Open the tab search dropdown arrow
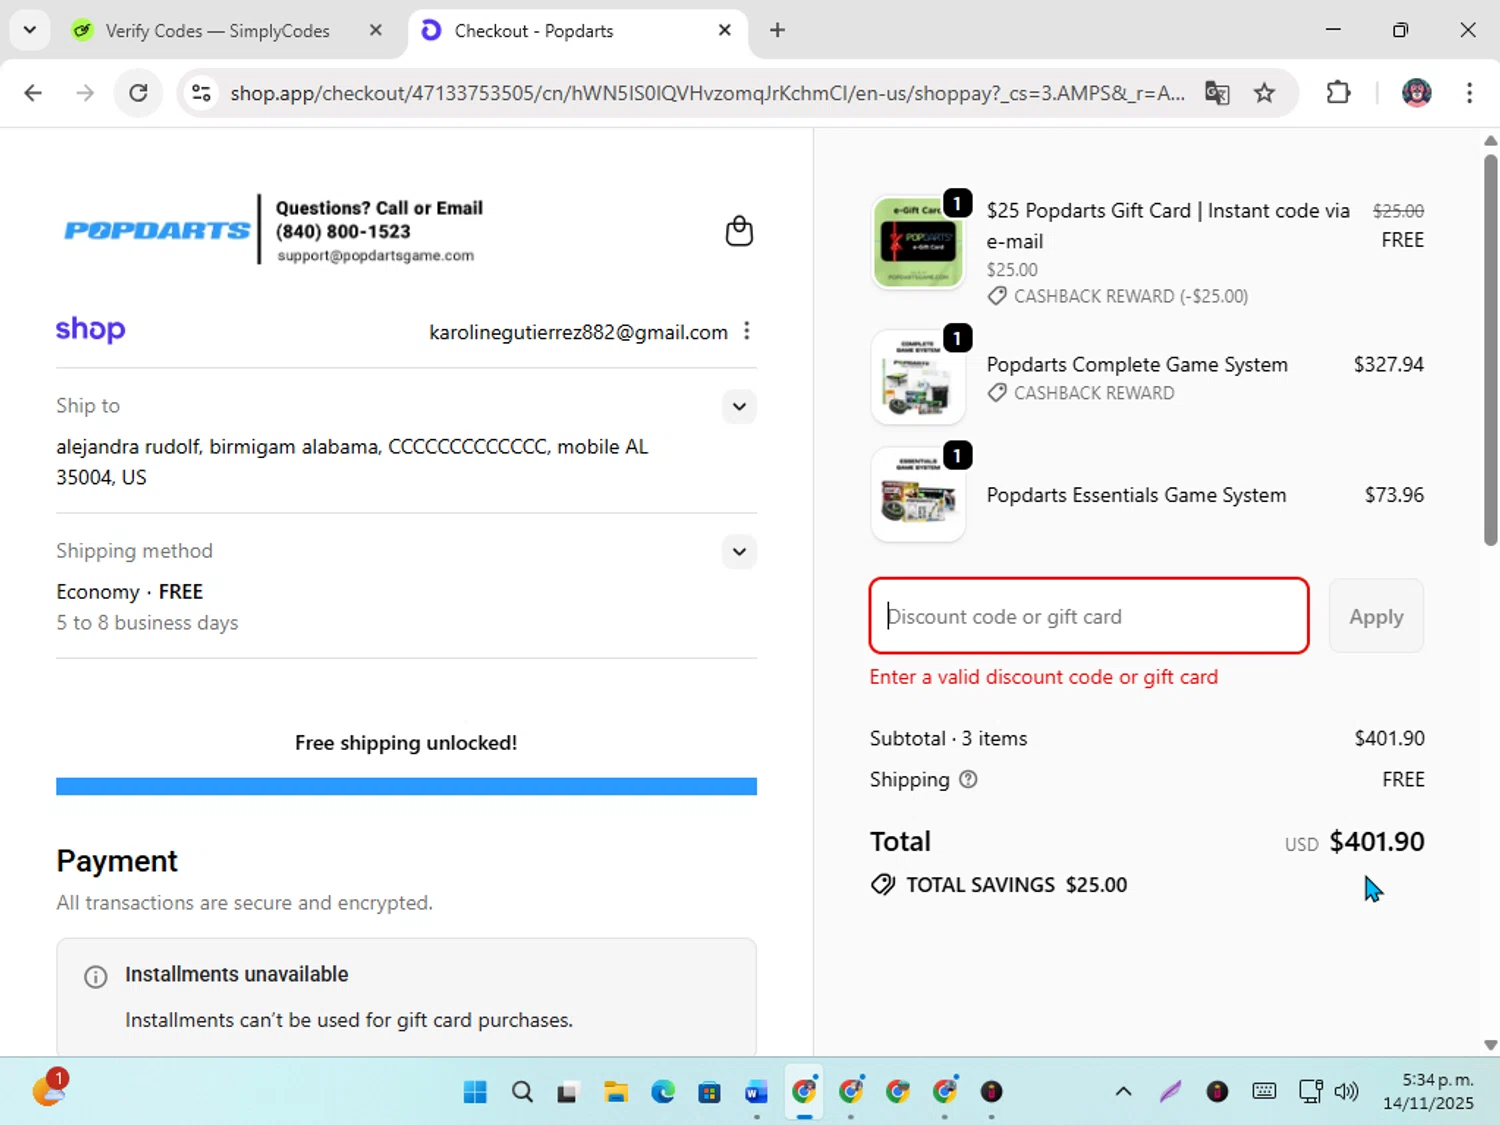1500x1125 pixels. 30,30
